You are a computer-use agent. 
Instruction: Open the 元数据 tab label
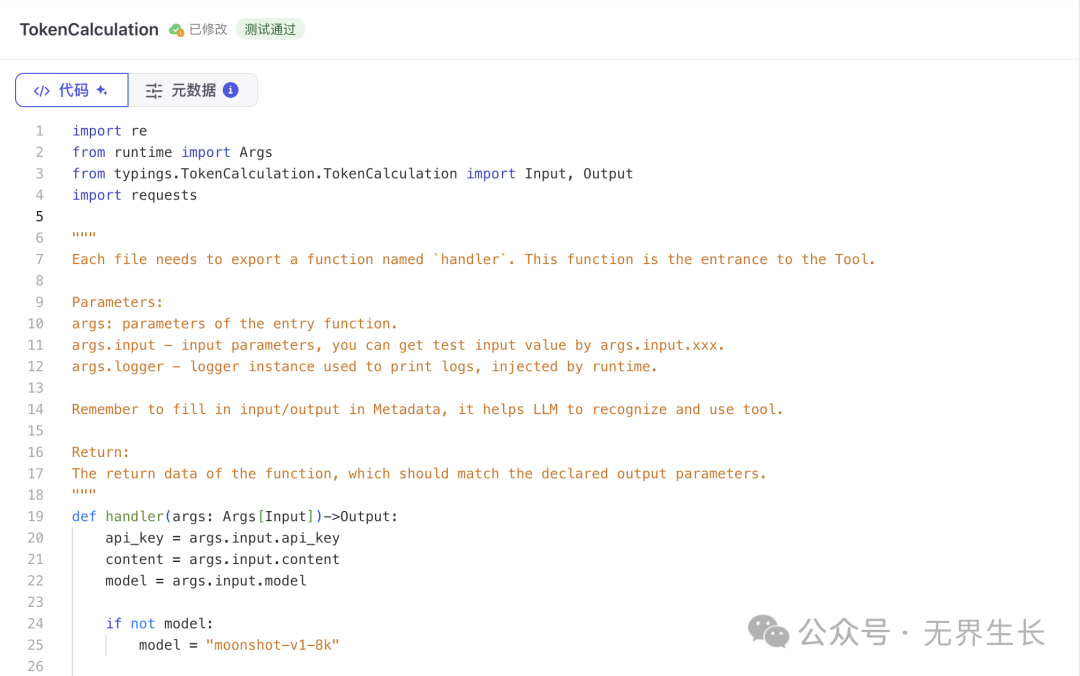point(193,90)
